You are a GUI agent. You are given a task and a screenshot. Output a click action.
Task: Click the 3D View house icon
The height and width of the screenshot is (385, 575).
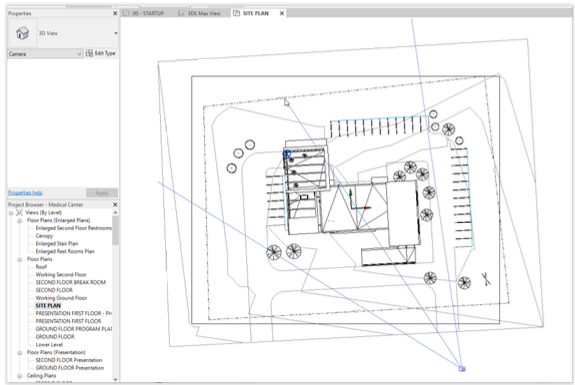pos(22,33)
